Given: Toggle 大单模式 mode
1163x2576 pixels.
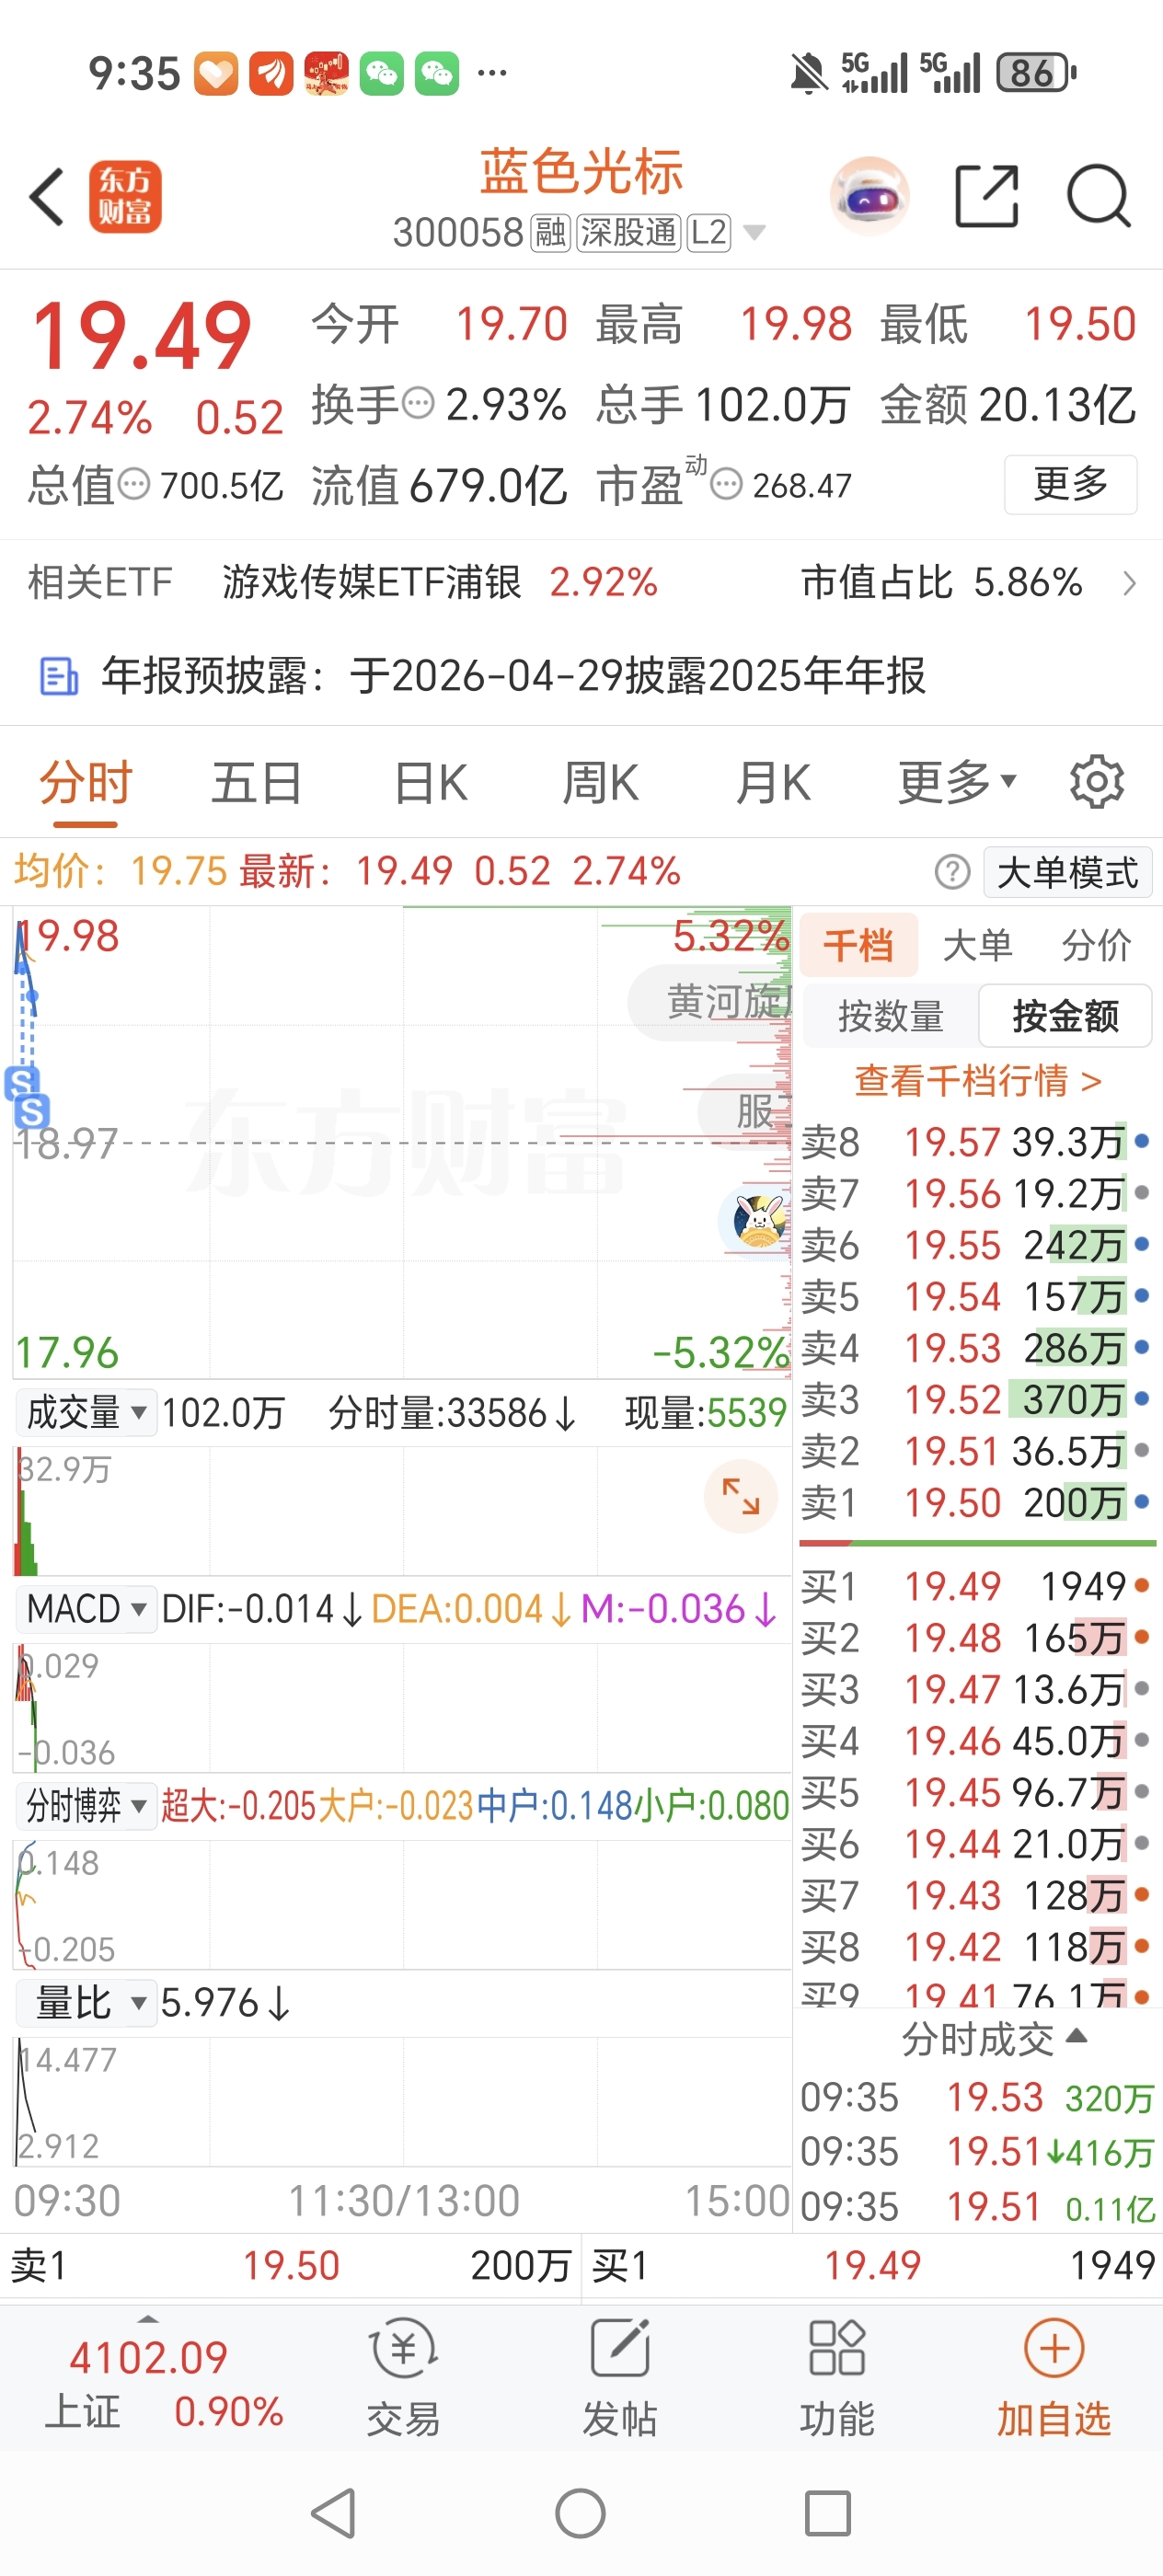Looking at the screenshot, I should click(1068, 872).
